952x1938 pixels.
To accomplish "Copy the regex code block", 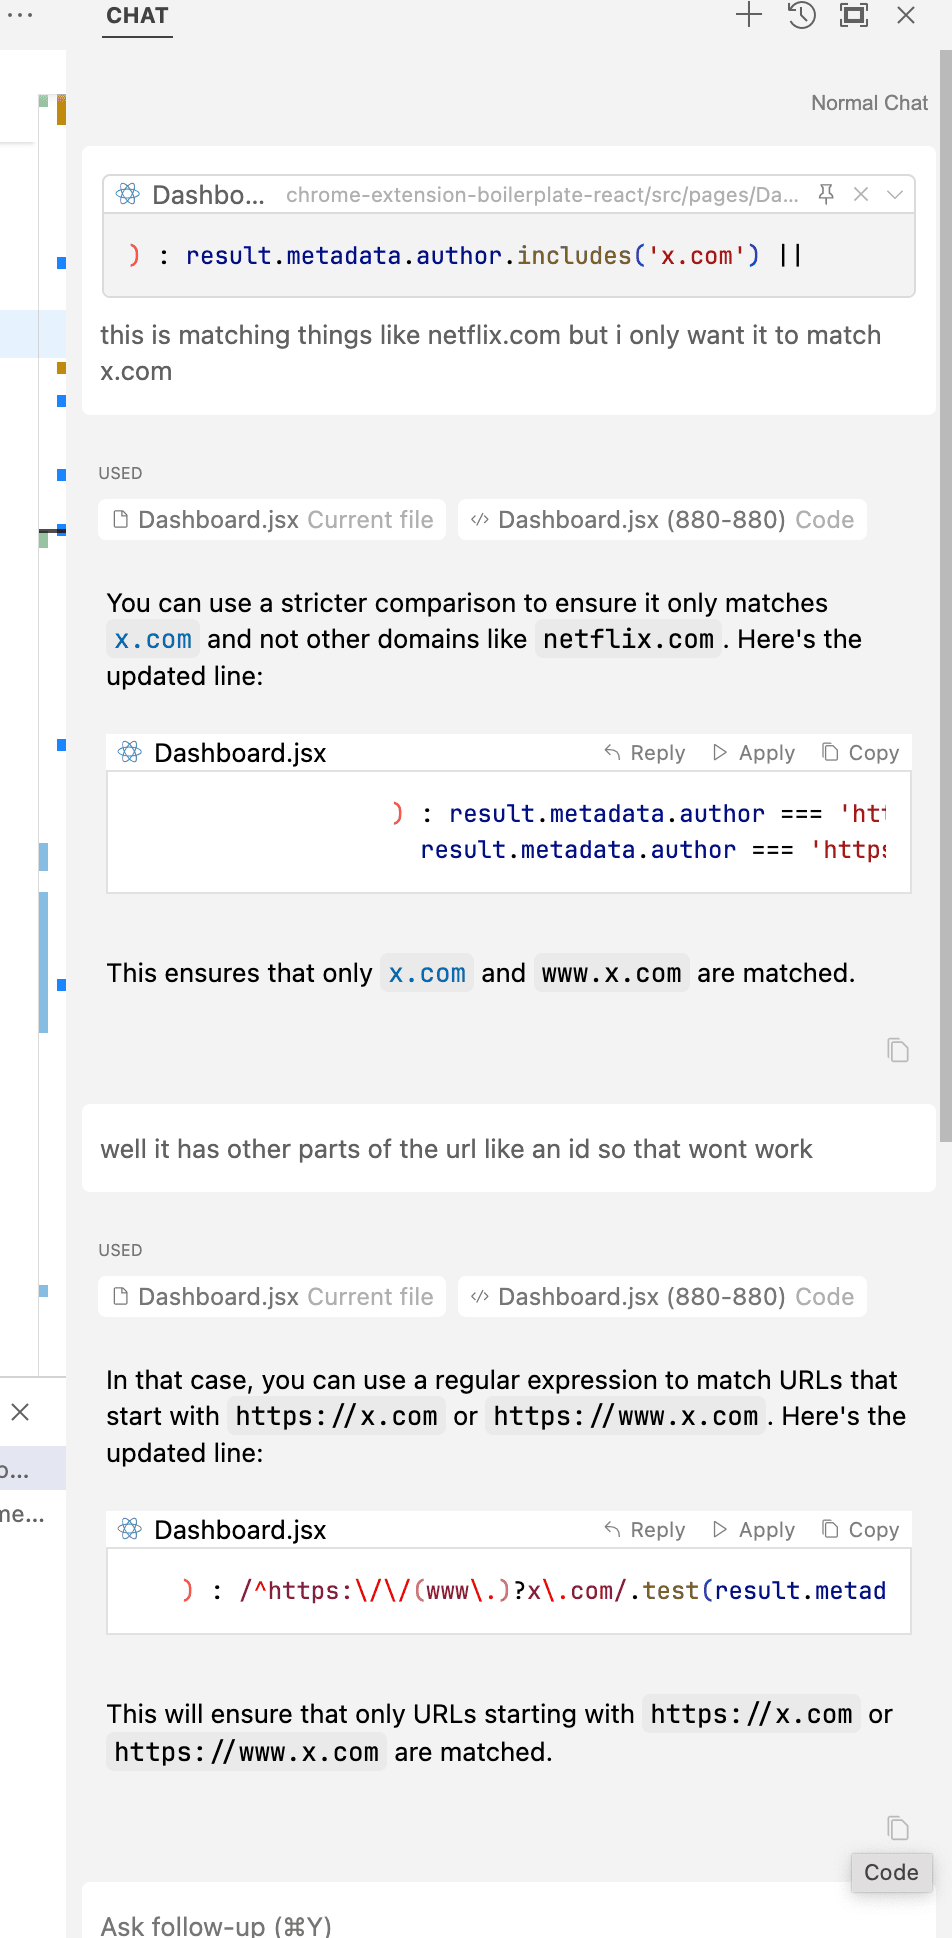I will click(860, 1530).
